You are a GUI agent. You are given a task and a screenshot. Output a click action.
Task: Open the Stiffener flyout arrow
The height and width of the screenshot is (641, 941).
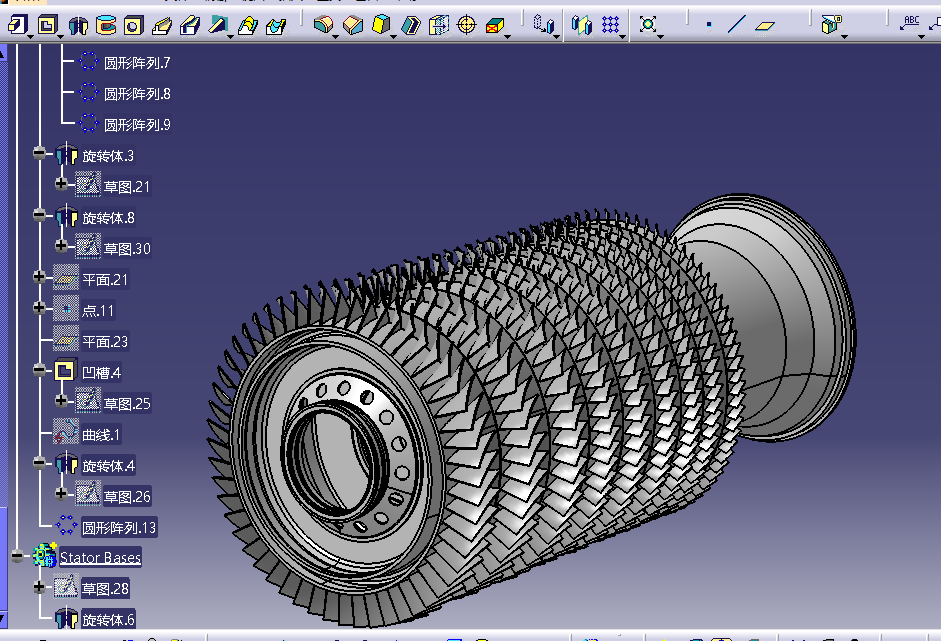(230, 37)
